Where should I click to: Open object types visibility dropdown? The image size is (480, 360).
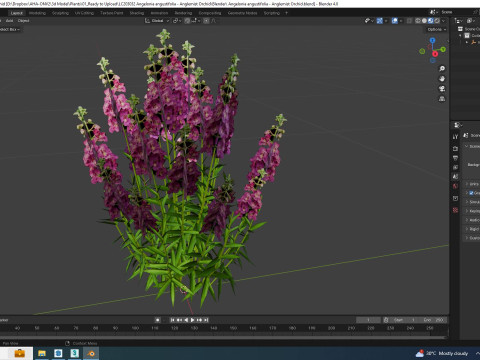tap(369, 21)
